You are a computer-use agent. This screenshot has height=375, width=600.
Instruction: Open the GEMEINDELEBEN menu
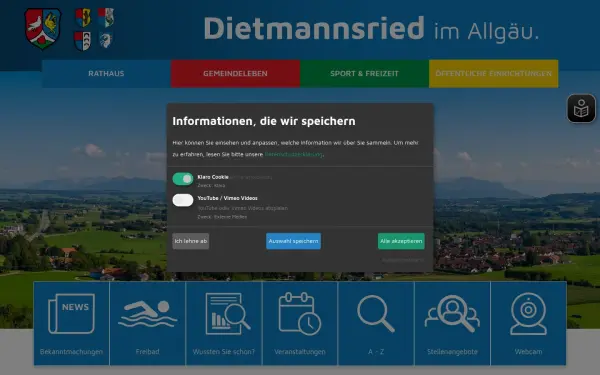(235, 73)
